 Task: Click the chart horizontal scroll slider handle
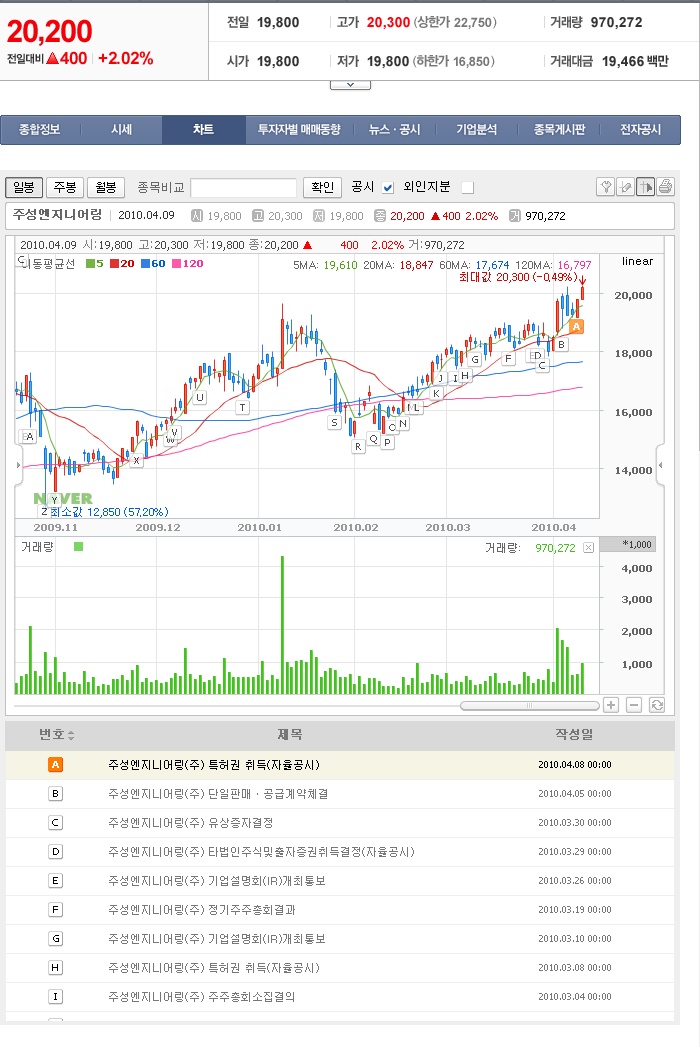pos(530,705)
